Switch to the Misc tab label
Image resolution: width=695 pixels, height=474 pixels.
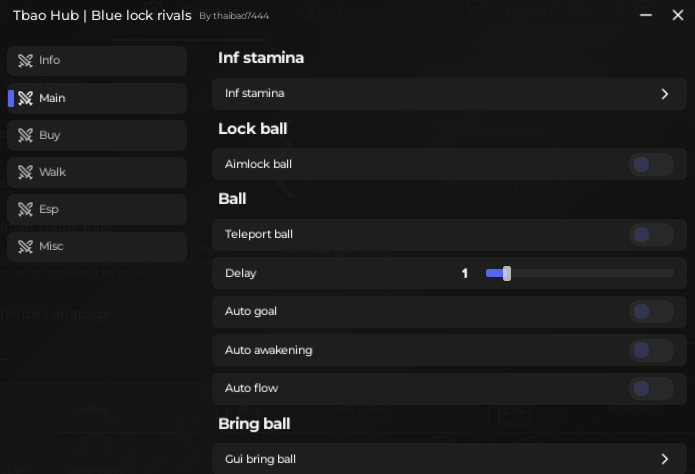51,246
